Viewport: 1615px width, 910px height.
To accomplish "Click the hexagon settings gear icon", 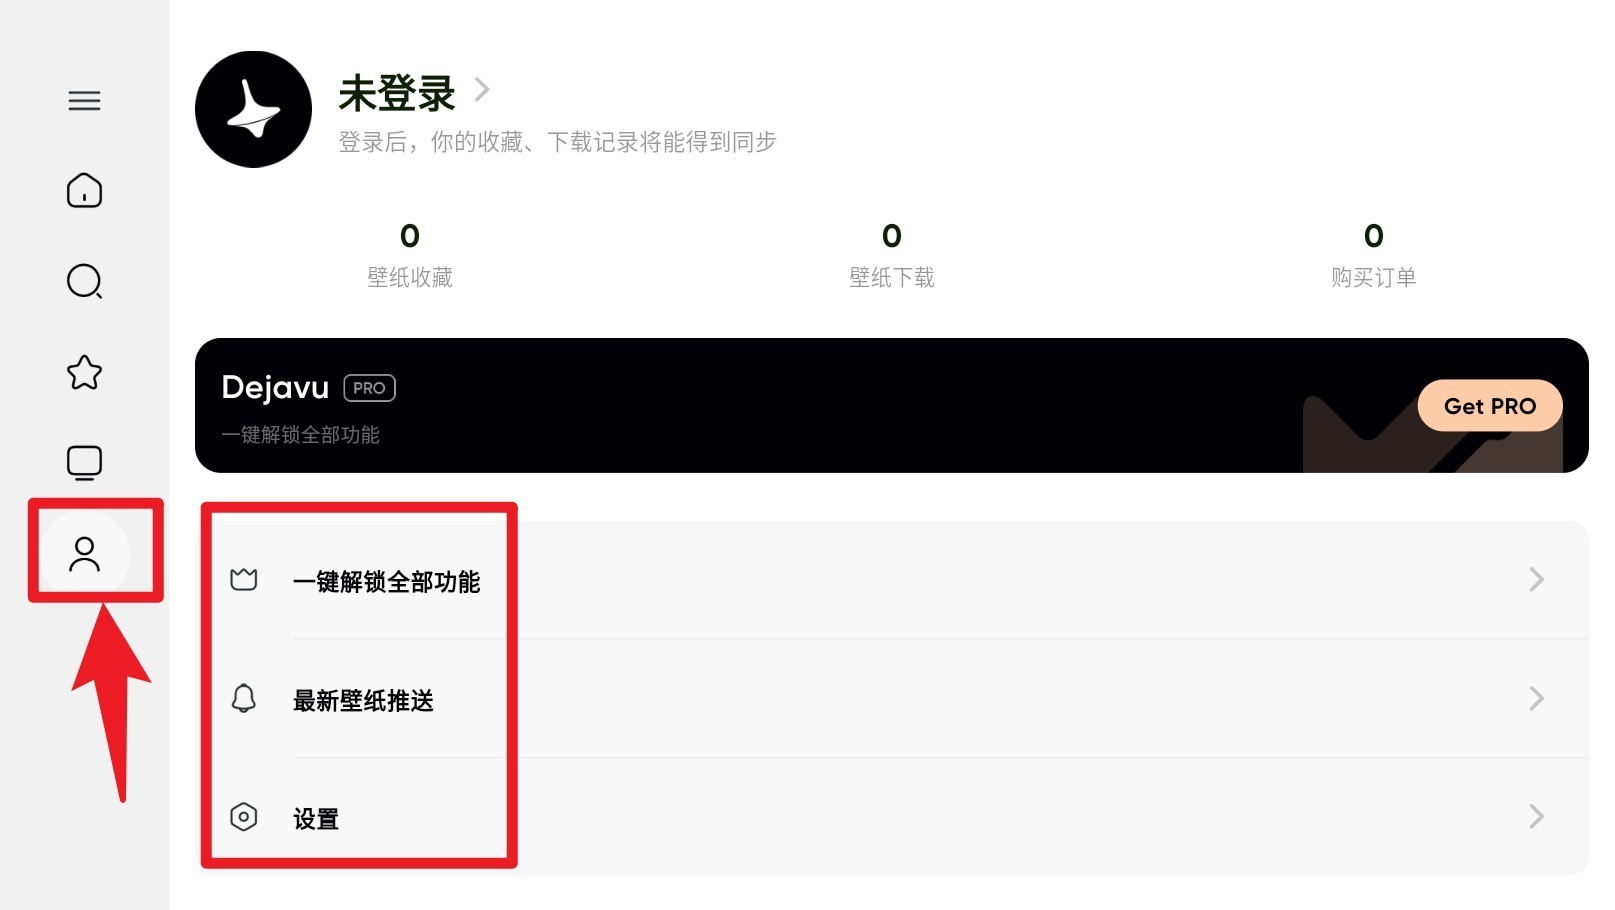I will 244,817.
